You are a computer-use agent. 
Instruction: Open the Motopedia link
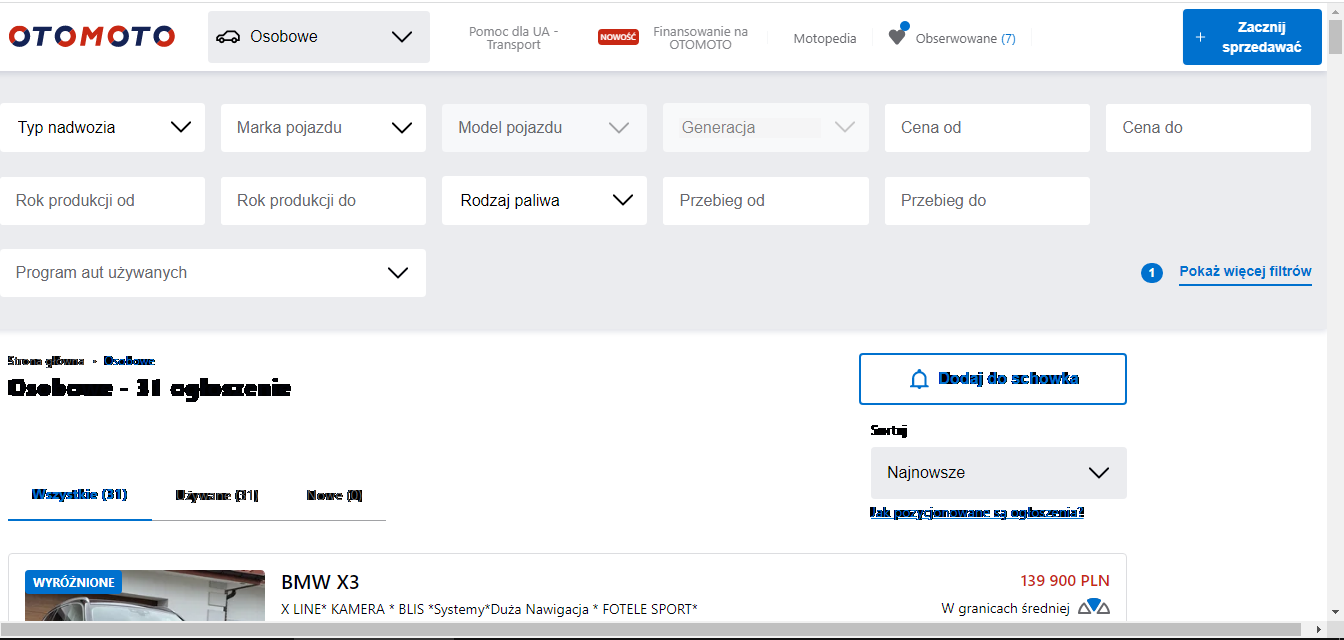[825, 38]
